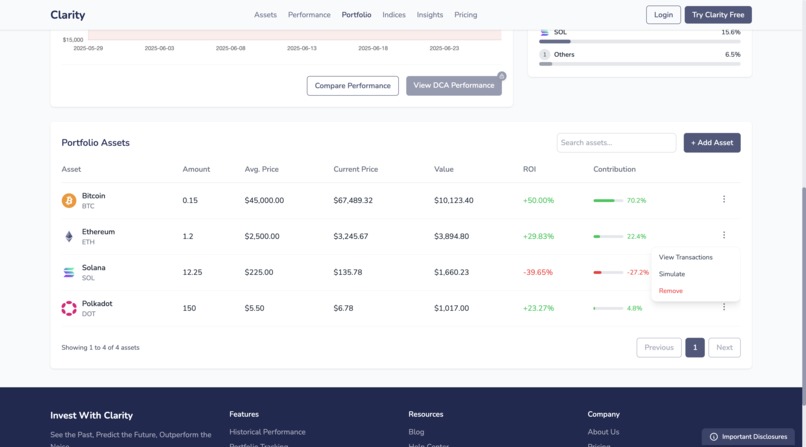Open the Performance nav item
Screen dimensions: 806x447
coord(309,15)
